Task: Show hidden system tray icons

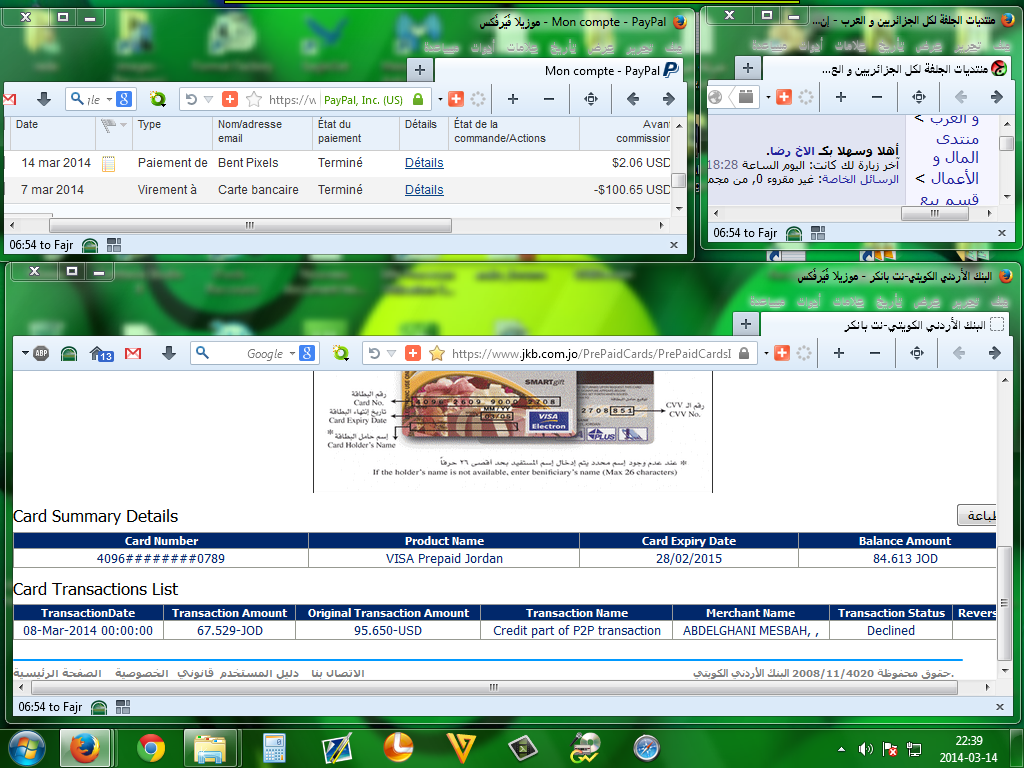Action: tap(841, 749)
